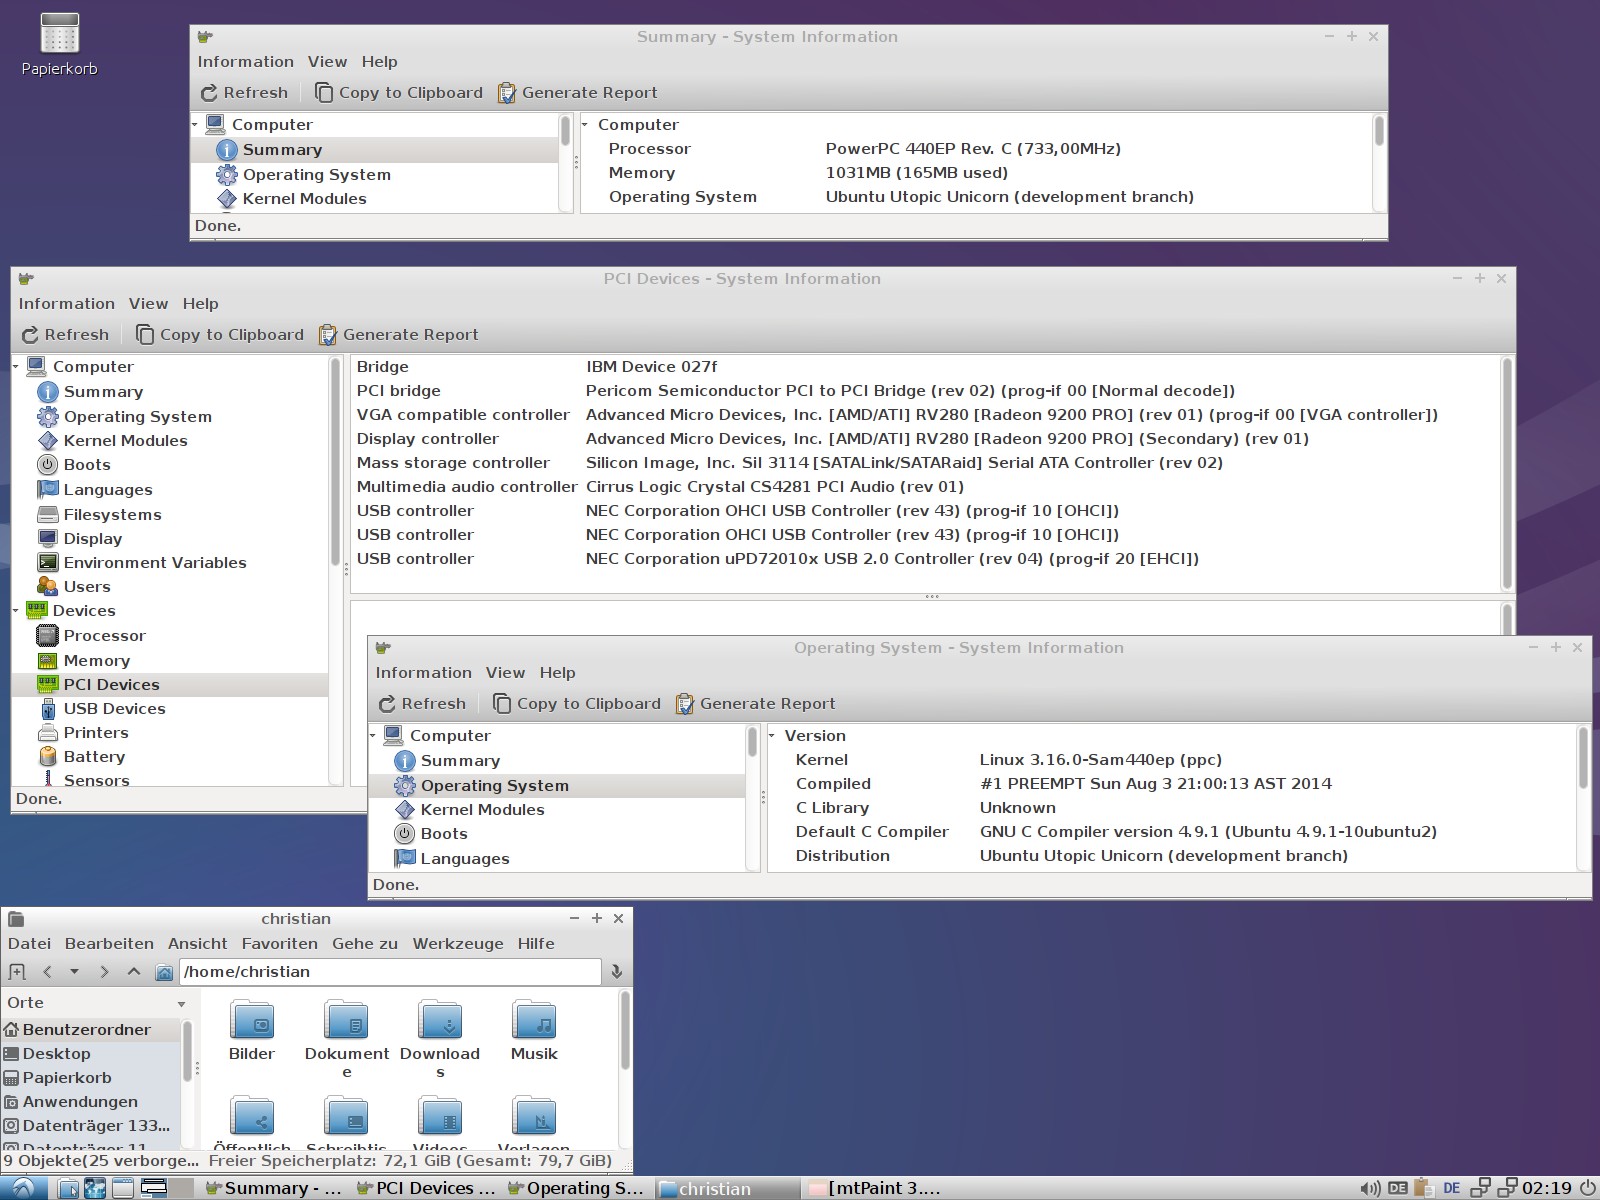Click the volume speaker icon in the system tray
1600x1200 pixels.
1371,1188
